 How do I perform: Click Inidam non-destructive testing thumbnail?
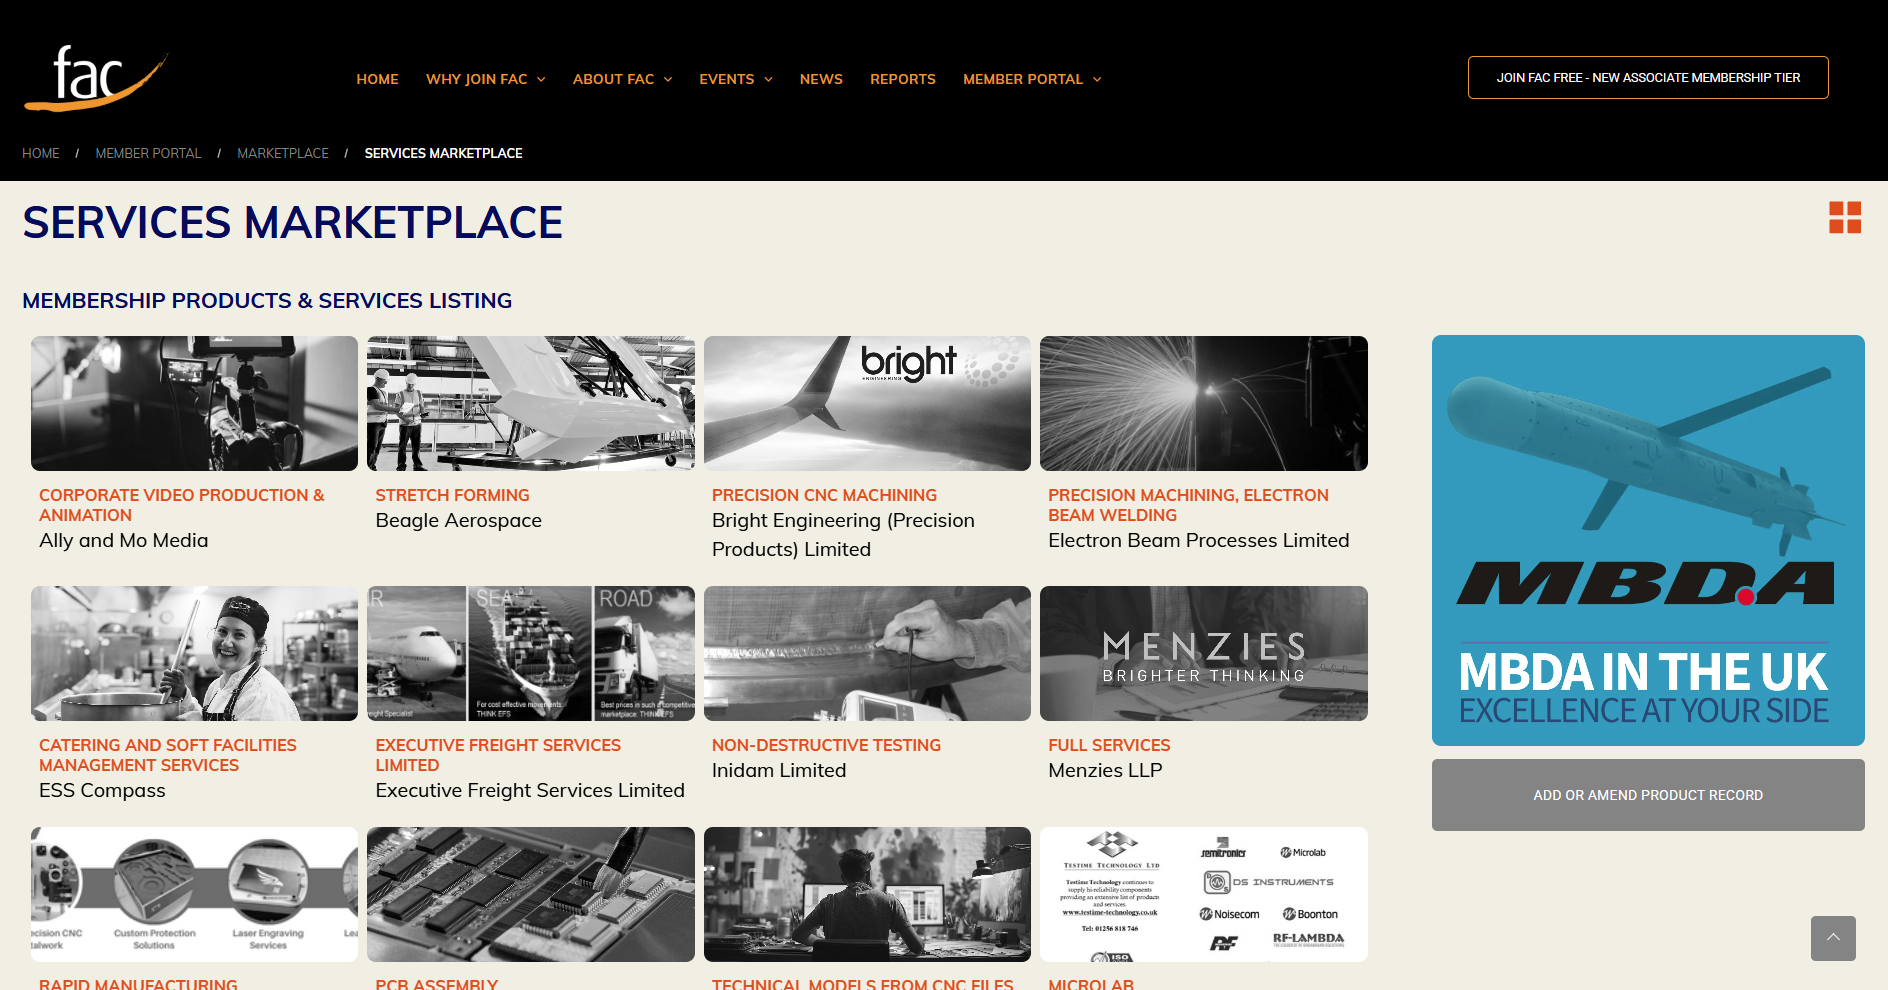(x=867, y=653)
